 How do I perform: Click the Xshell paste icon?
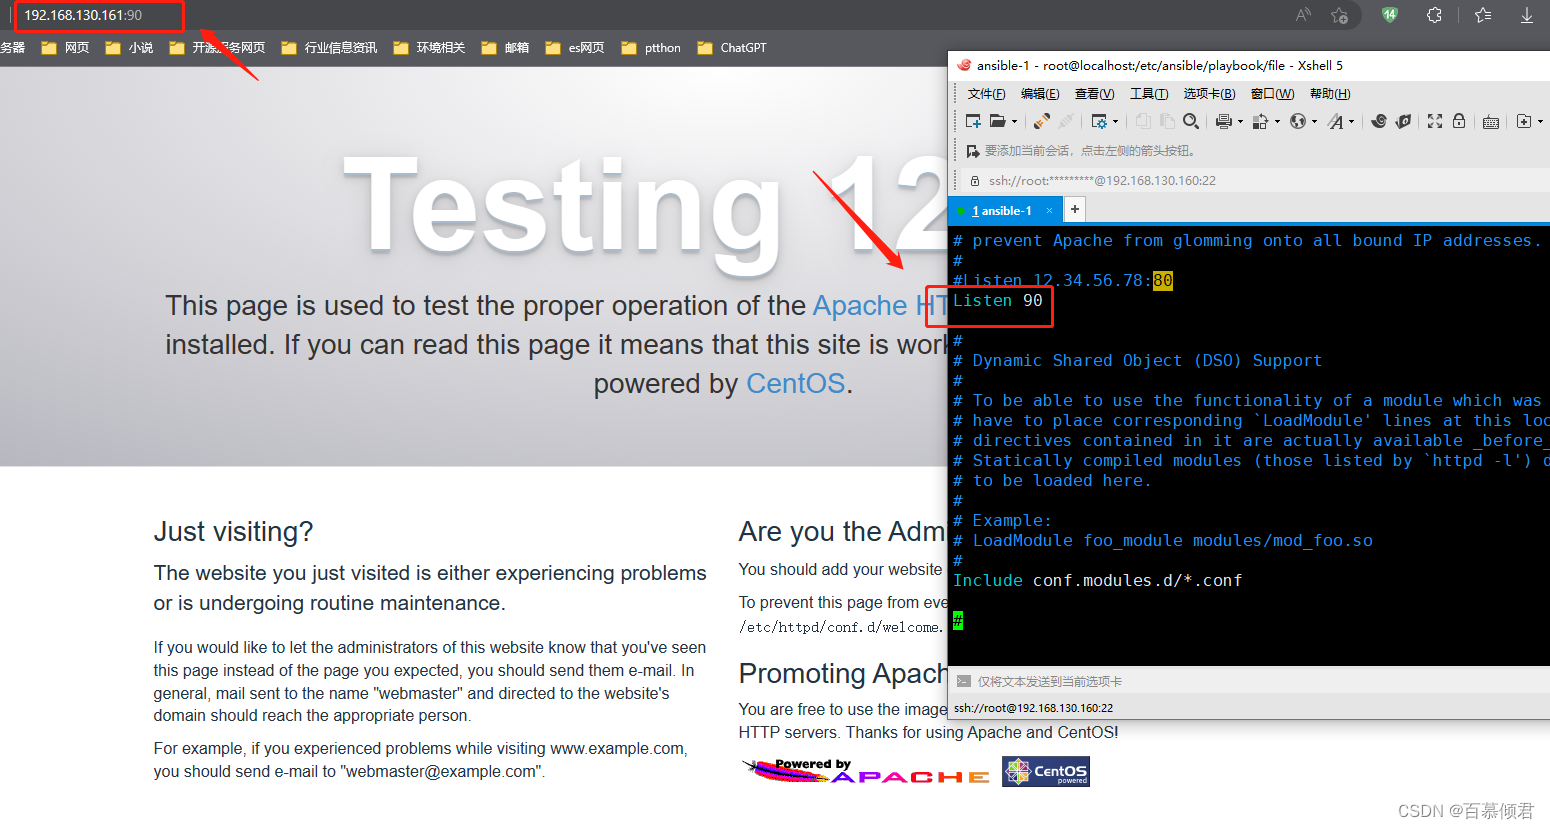(1167, 121)
